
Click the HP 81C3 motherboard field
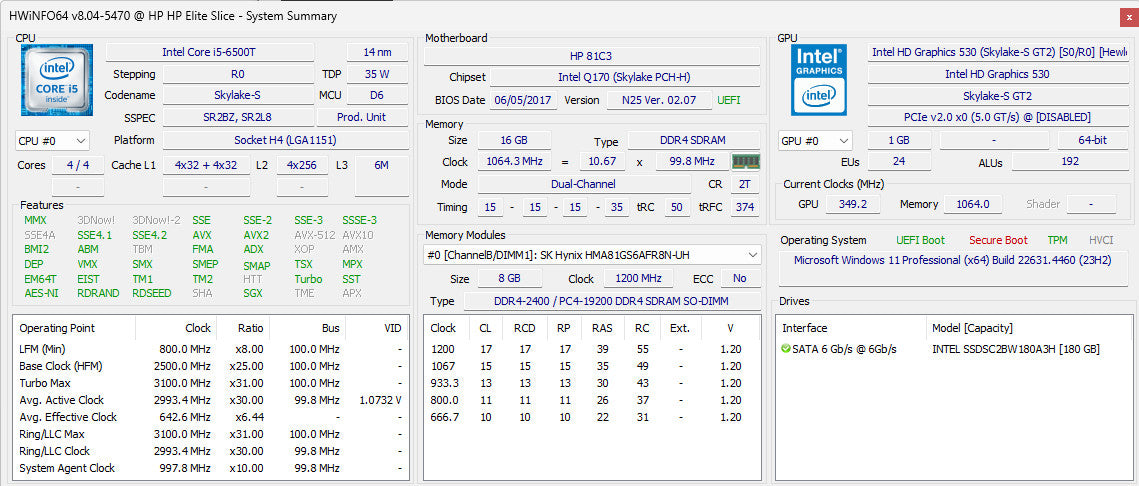tap(592, 56)
